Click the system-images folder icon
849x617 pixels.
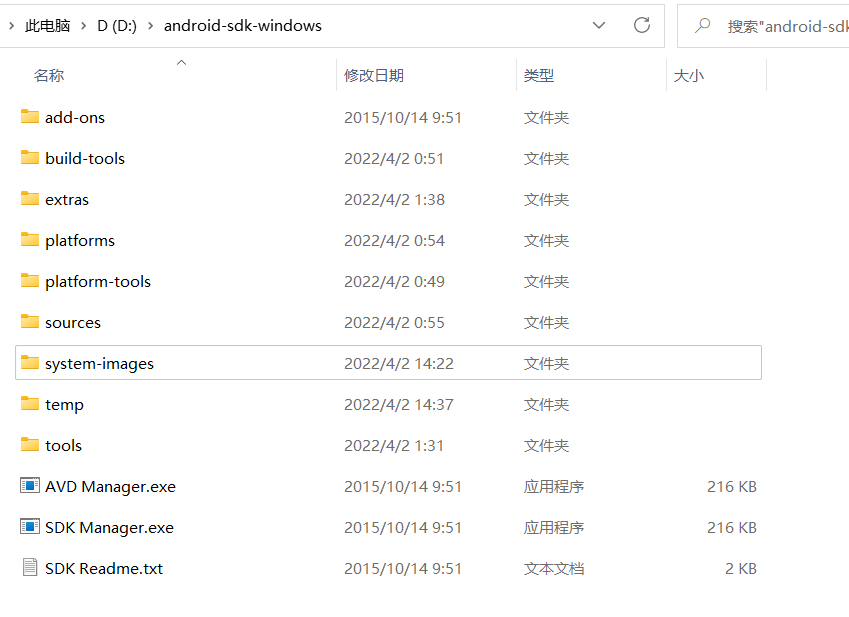tap(30, 363)
